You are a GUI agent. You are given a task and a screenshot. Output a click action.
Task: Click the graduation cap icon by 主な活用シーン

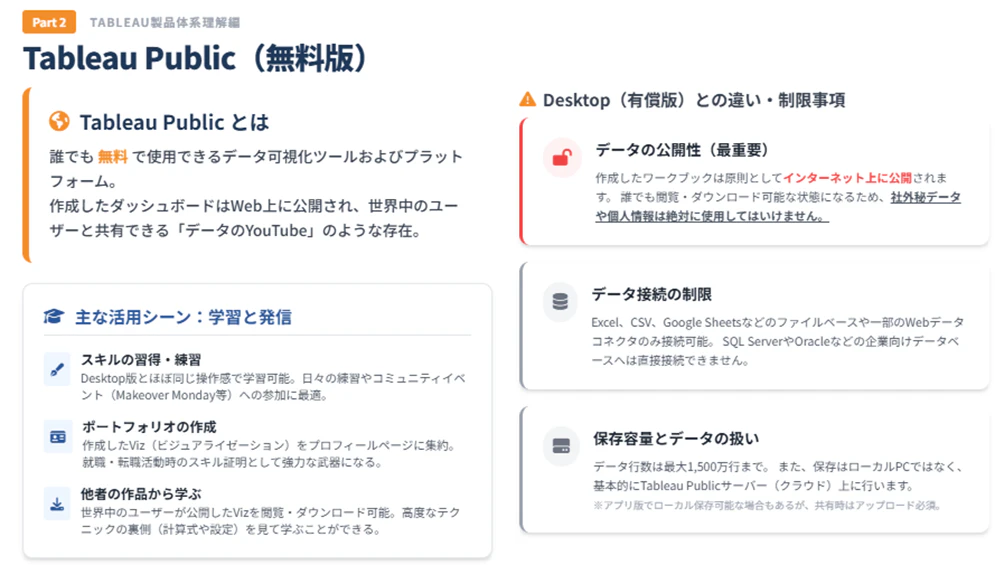click(54, 316)
